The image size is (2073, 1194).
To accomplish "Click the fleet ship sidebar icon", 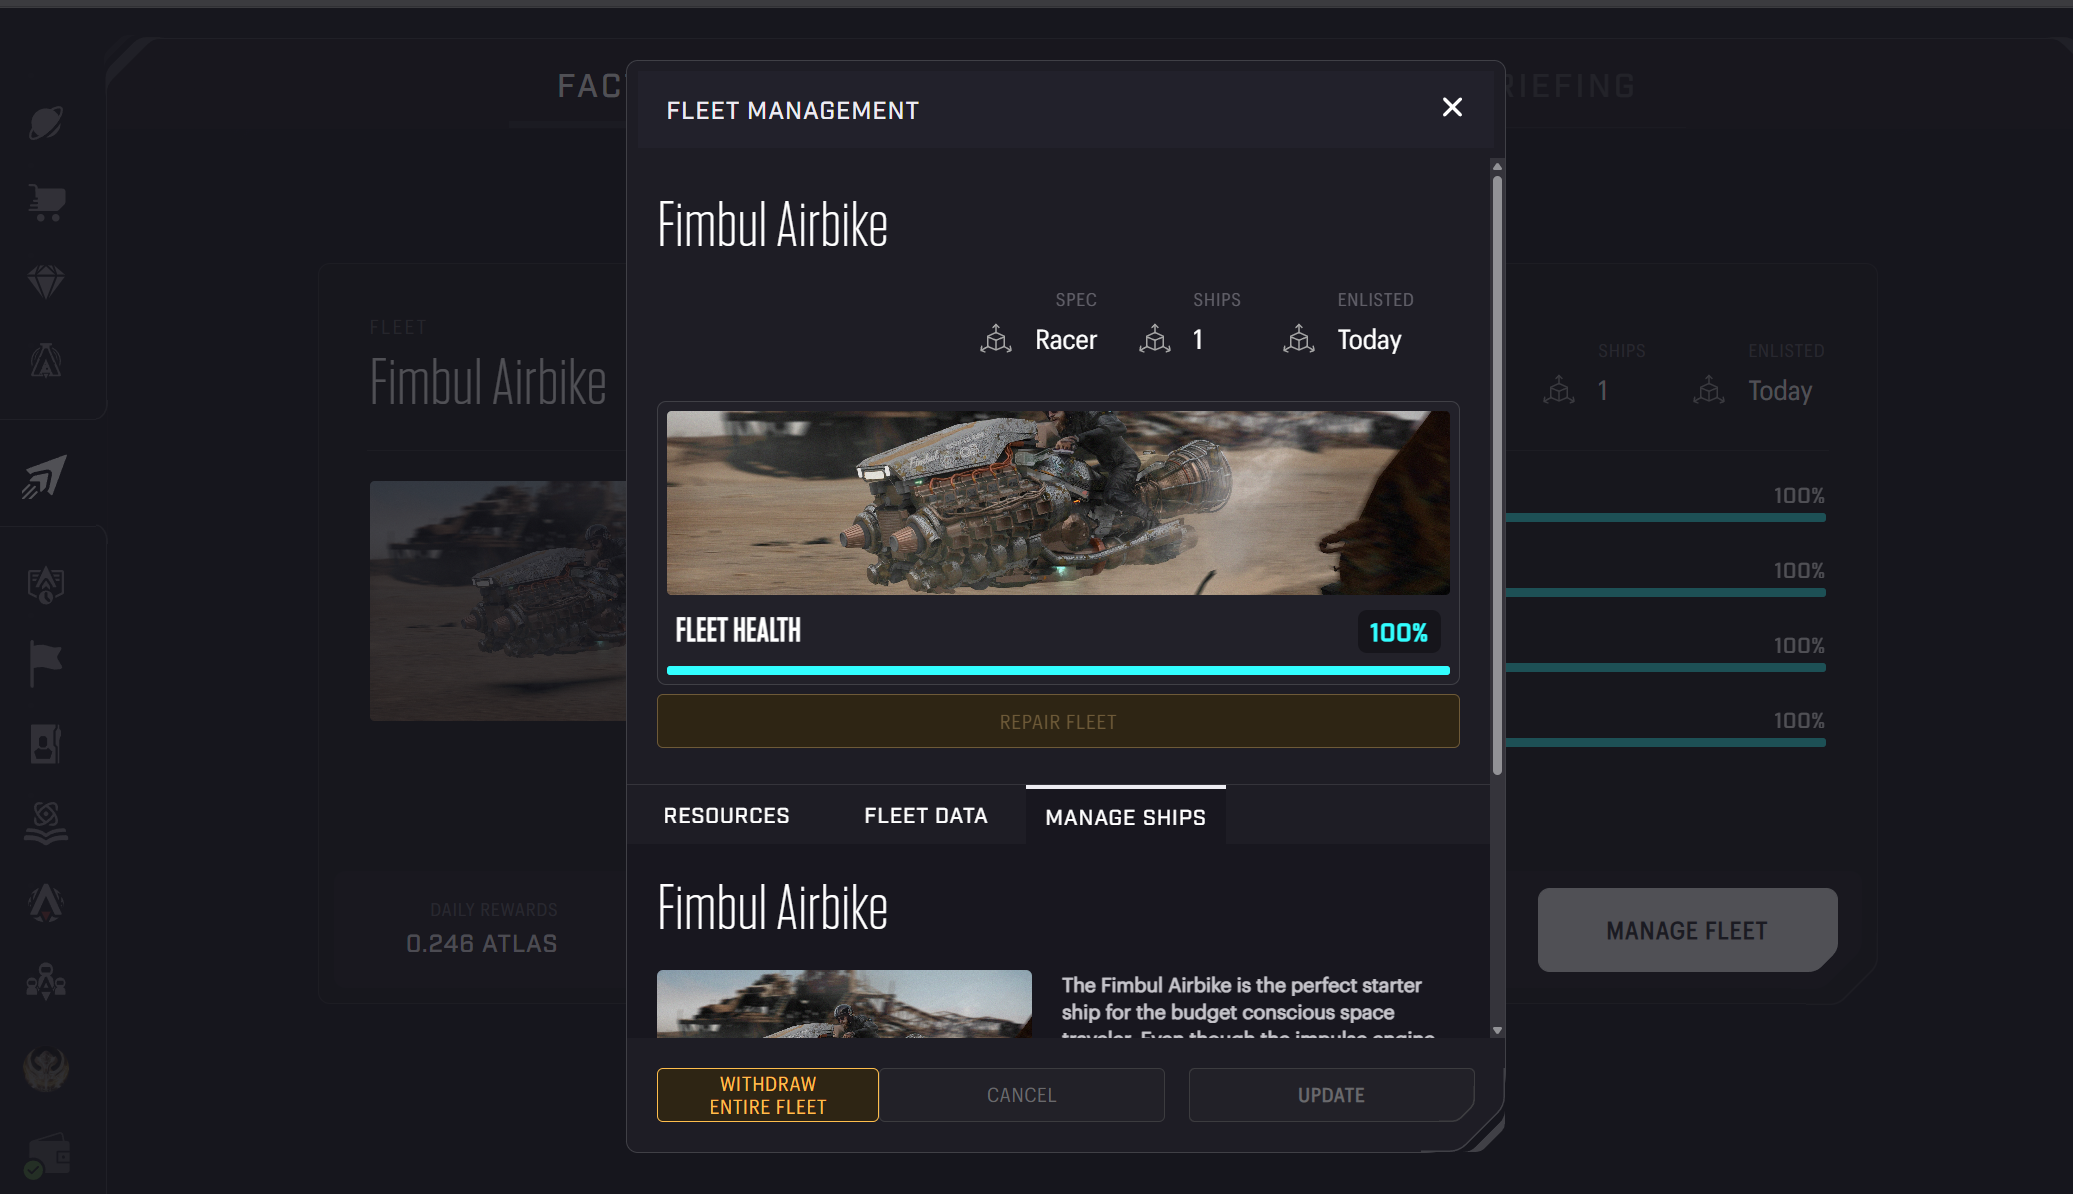I will coord(45,476).
